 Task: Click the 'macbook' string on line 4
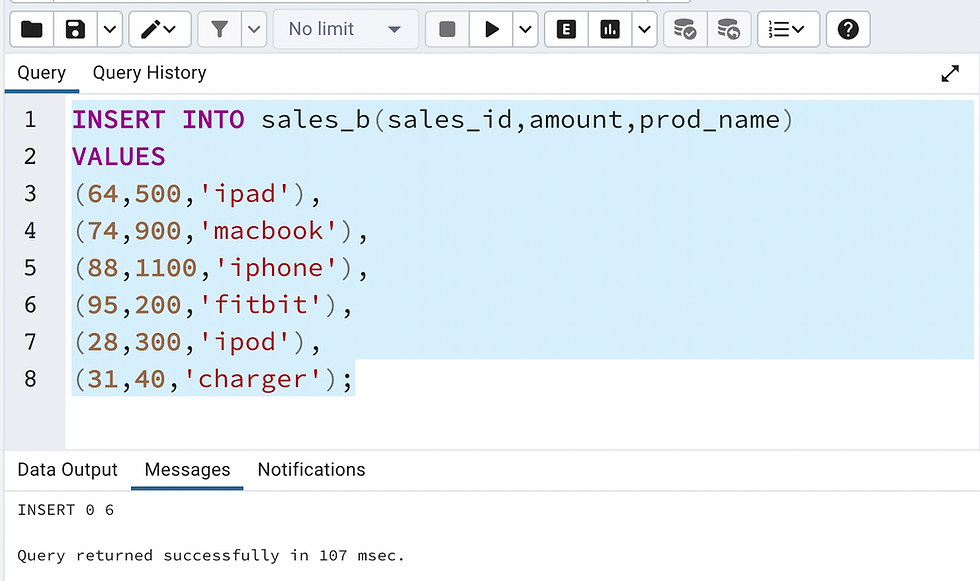(x=269, y=231)
